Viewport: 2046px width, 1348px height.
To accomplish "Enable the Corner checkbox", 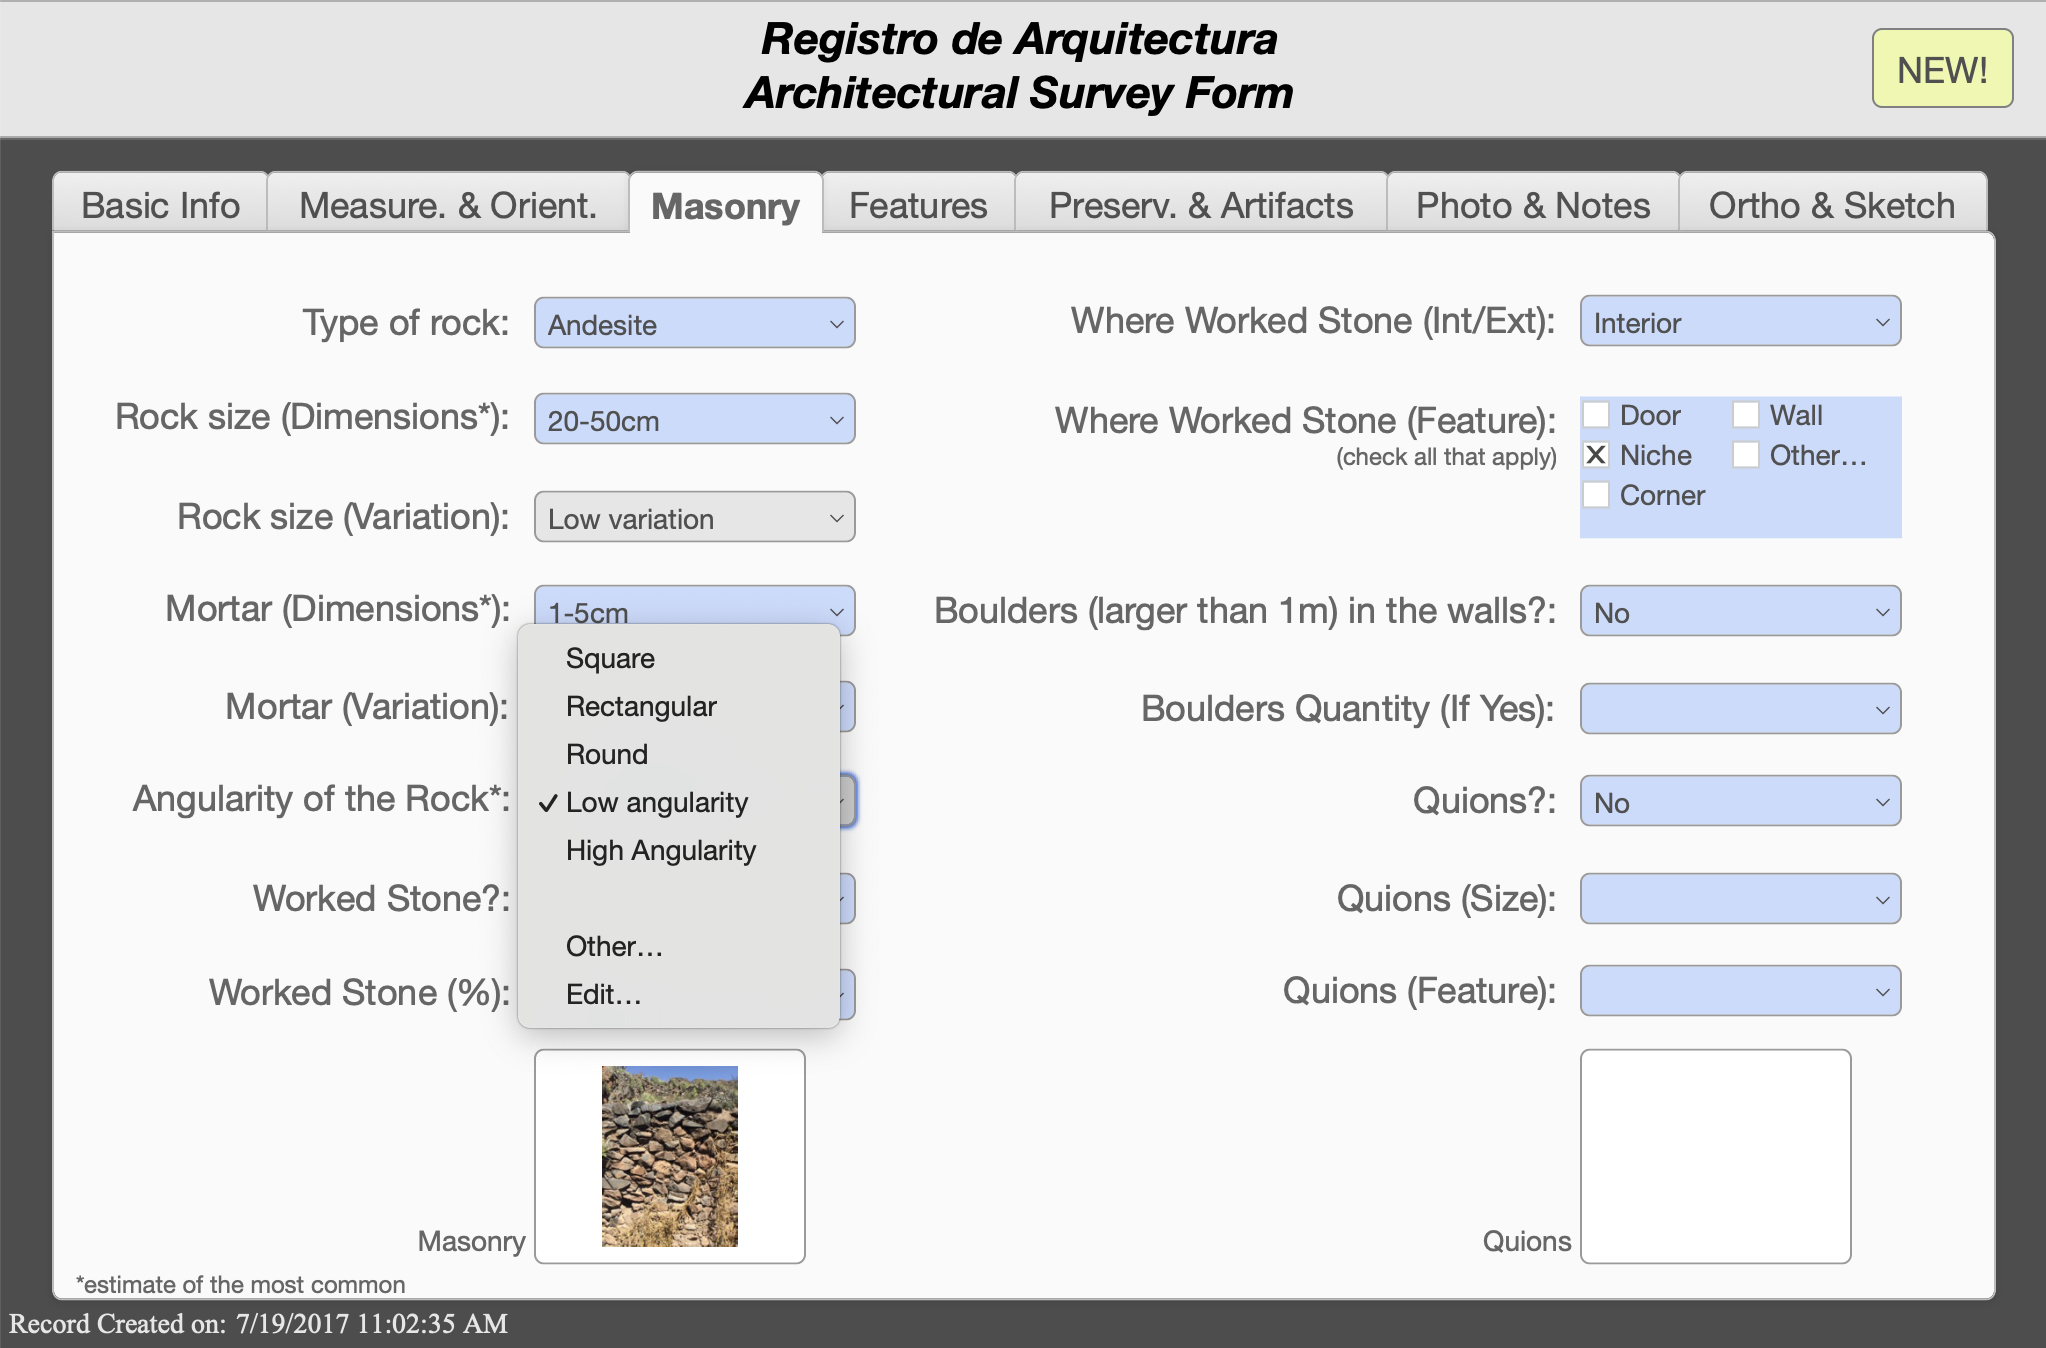I will (1597, 495).
